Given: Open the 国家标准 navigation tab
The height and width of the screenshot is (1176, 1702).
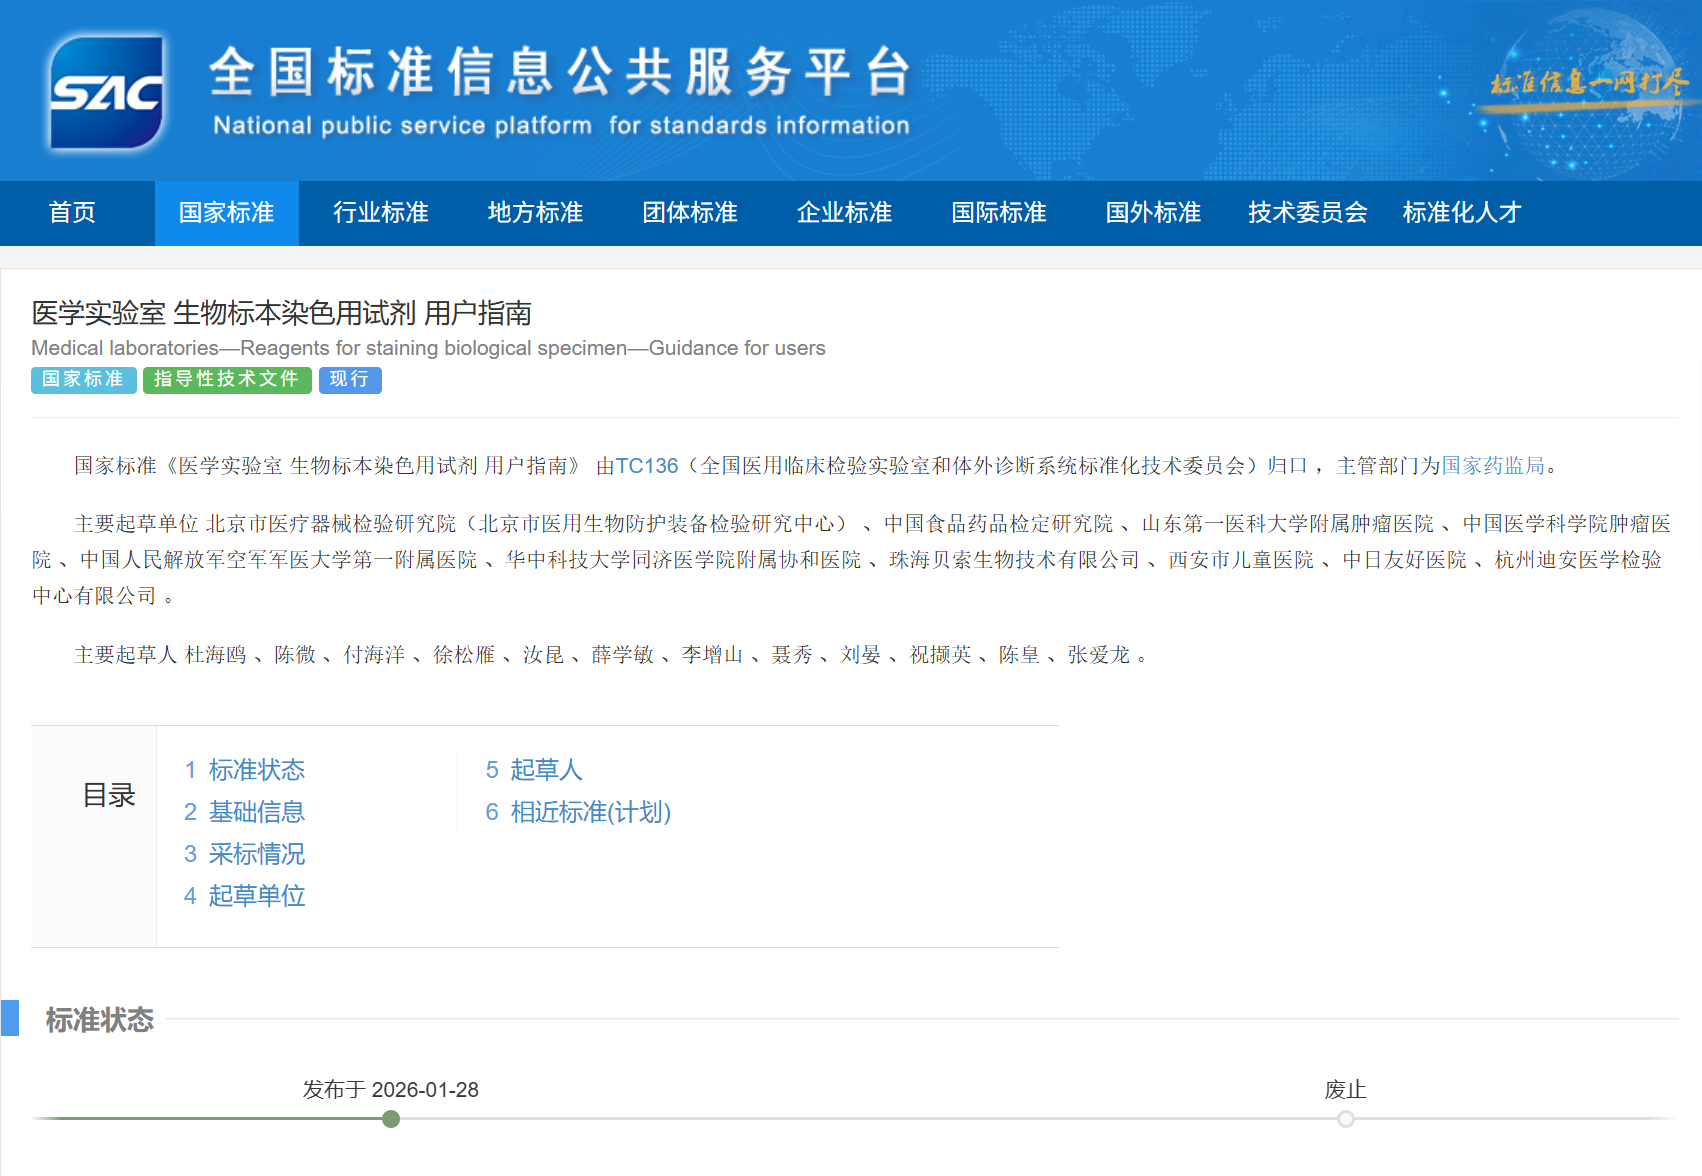Looking at the screenshot, I should tap(226, 213).
